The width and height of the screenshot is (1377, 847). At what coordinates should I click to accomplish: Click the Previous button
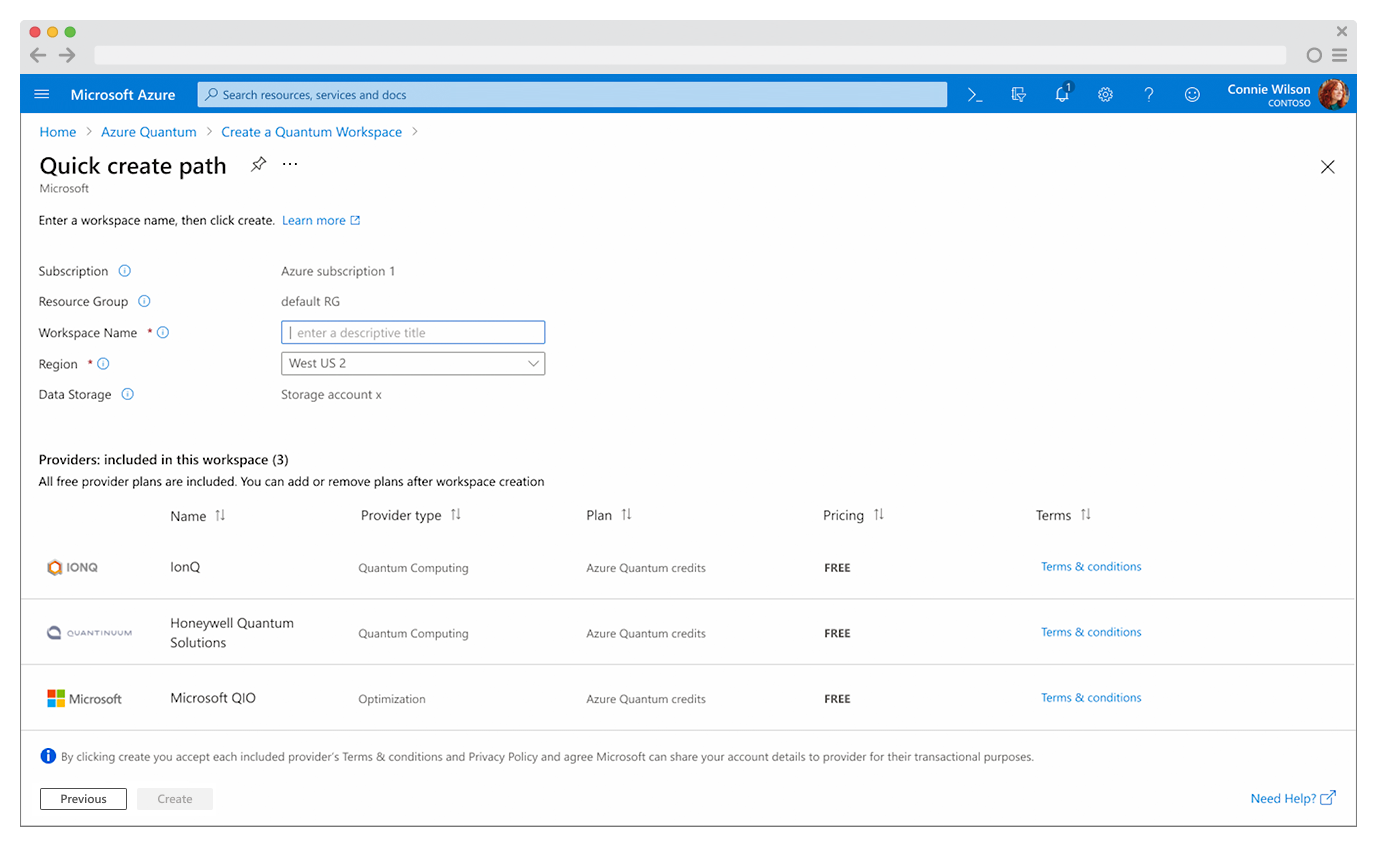83,799
